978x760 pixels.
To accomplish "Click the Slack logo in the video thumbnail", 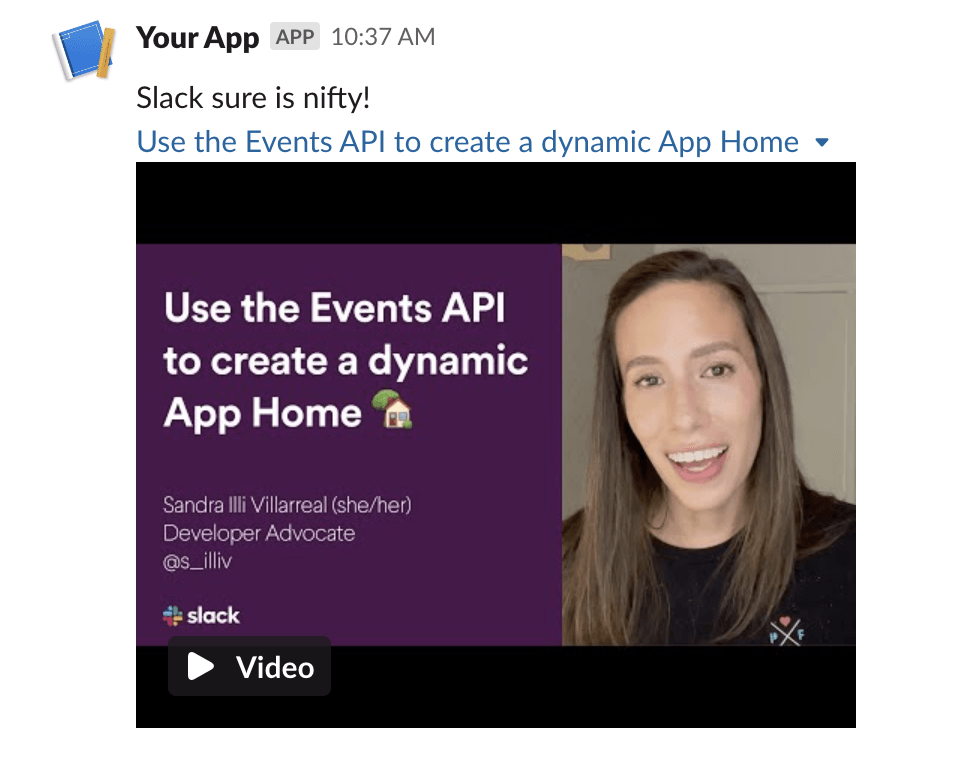I will point(200,616).
